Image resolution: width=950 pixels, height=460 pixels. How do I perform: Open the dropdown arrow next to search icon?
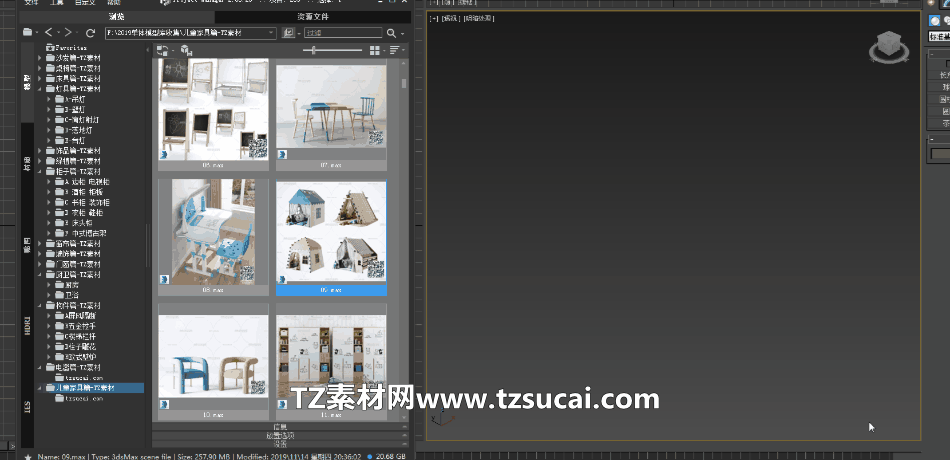[x=402, y=33]
